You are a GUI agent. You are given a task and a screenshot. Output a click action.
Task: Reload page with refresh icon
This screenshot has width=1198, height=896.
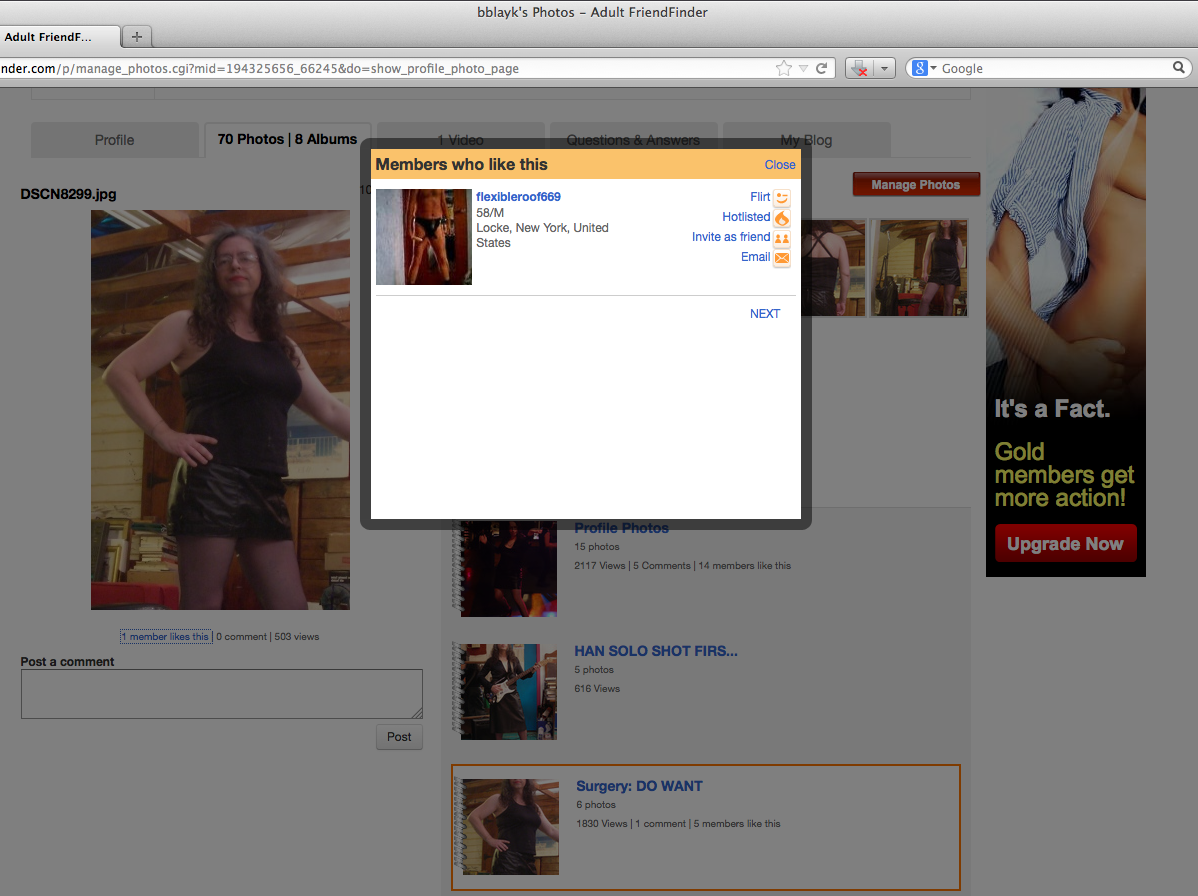click(822, 68)
